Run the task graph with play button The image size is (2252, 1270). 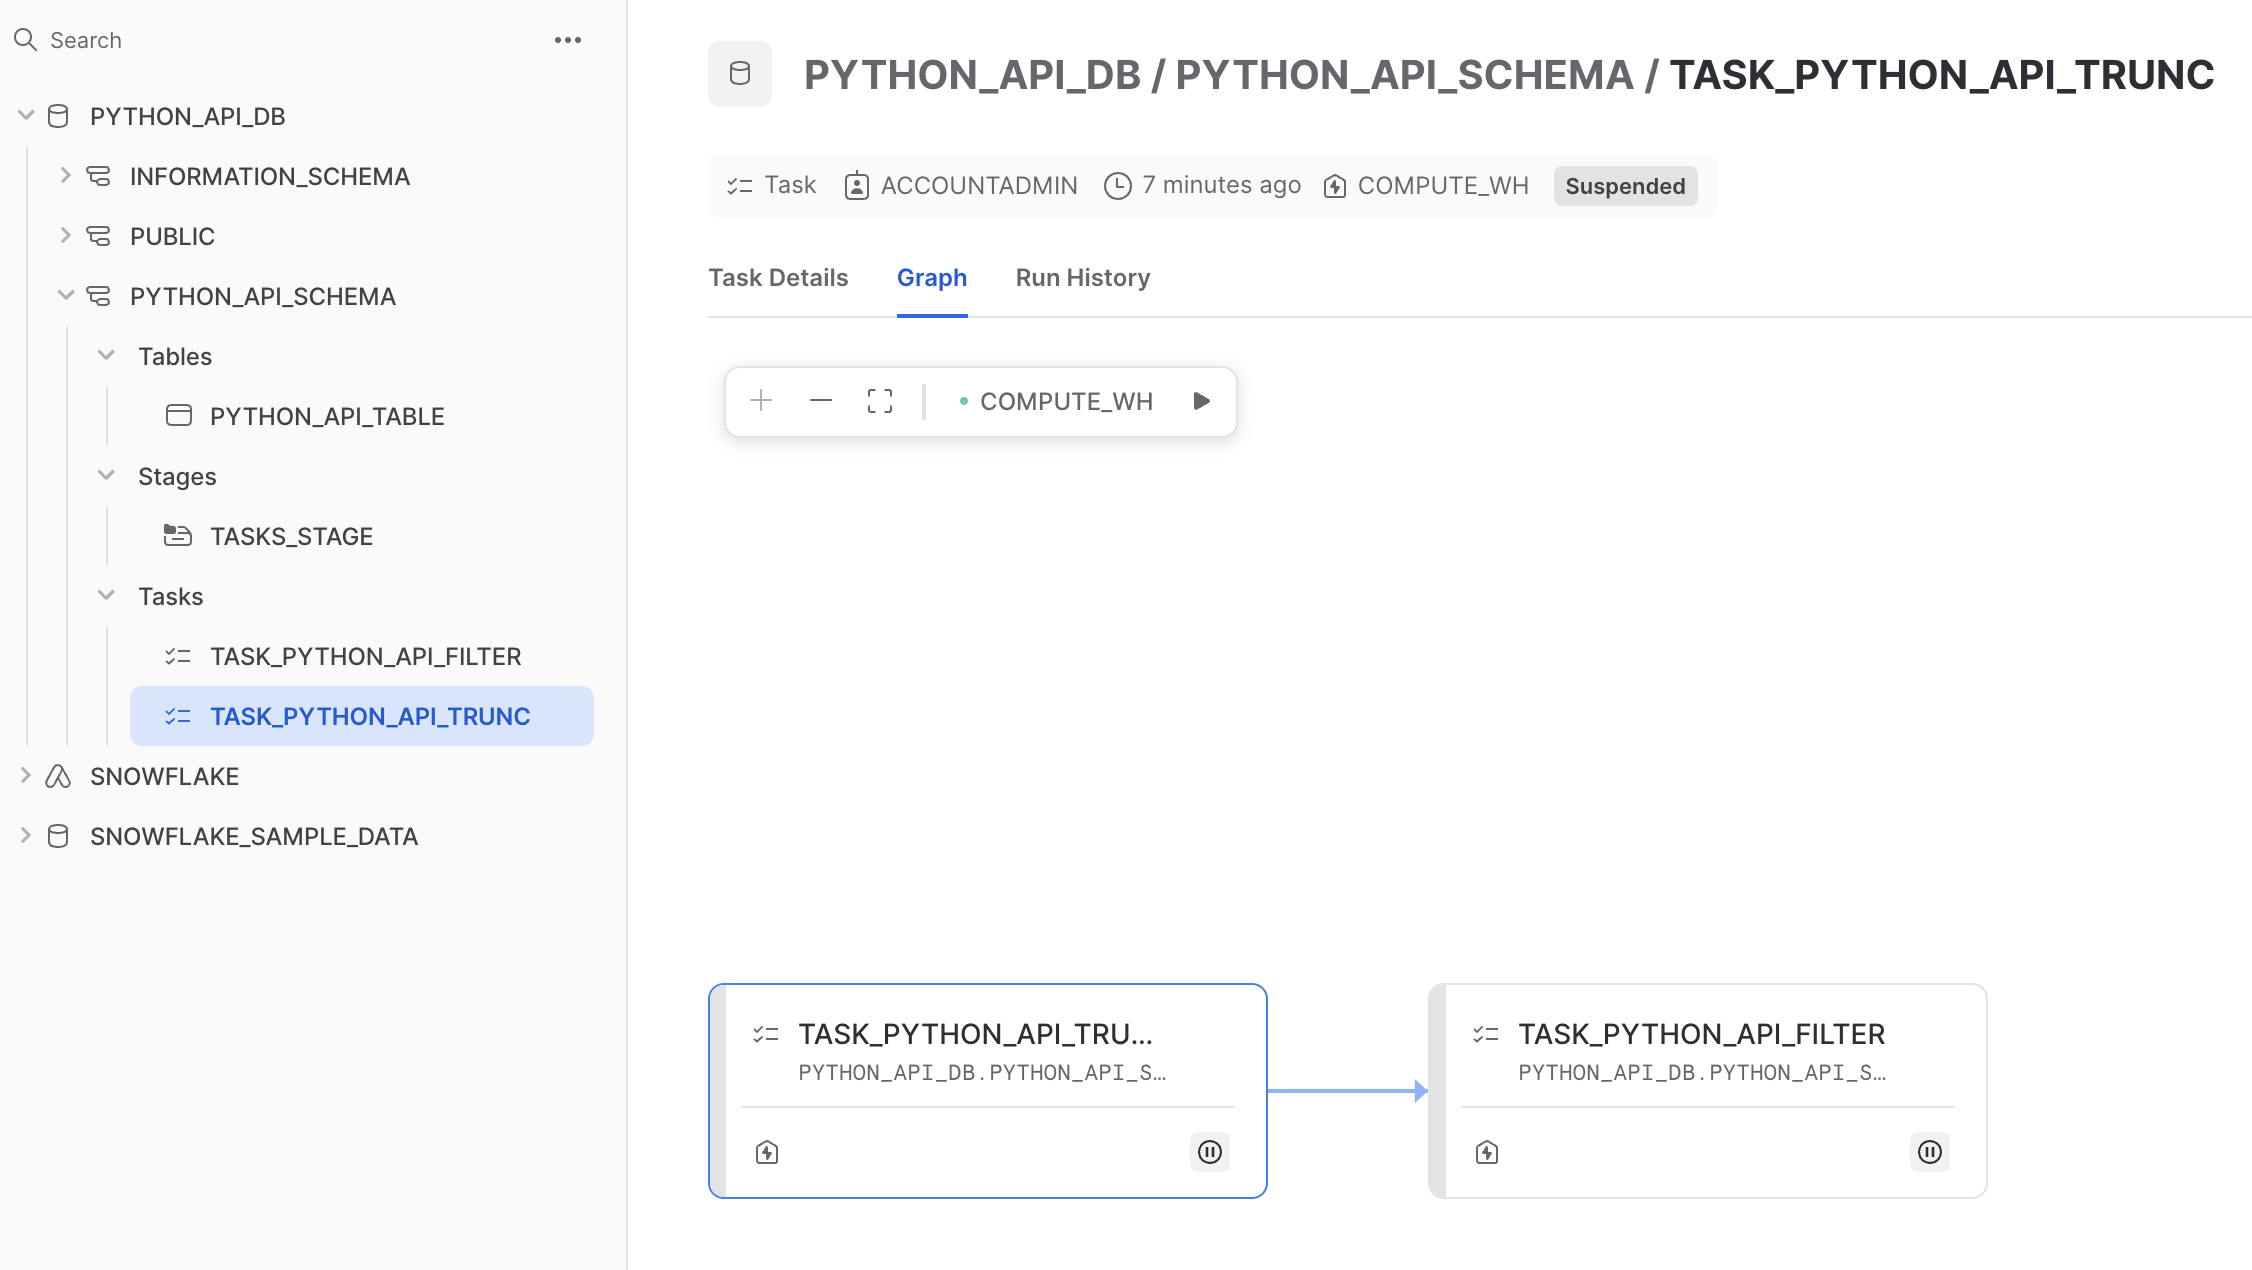[1201, 401]
